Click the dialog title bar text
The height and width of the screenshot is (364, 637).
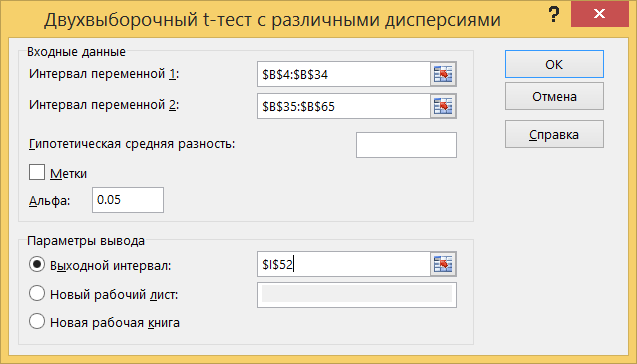272,20
